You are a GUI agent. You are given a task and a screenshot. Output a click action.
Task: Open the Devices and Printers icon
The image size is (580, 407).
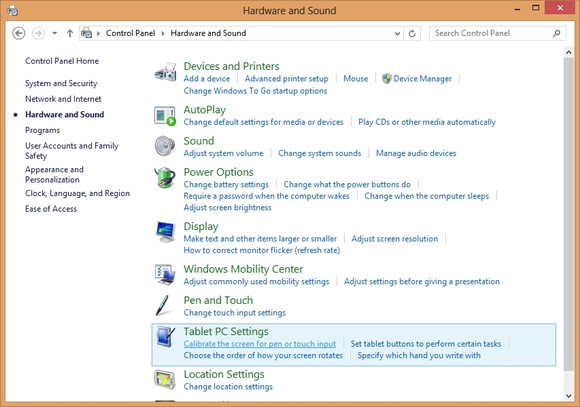coord(165,72)
